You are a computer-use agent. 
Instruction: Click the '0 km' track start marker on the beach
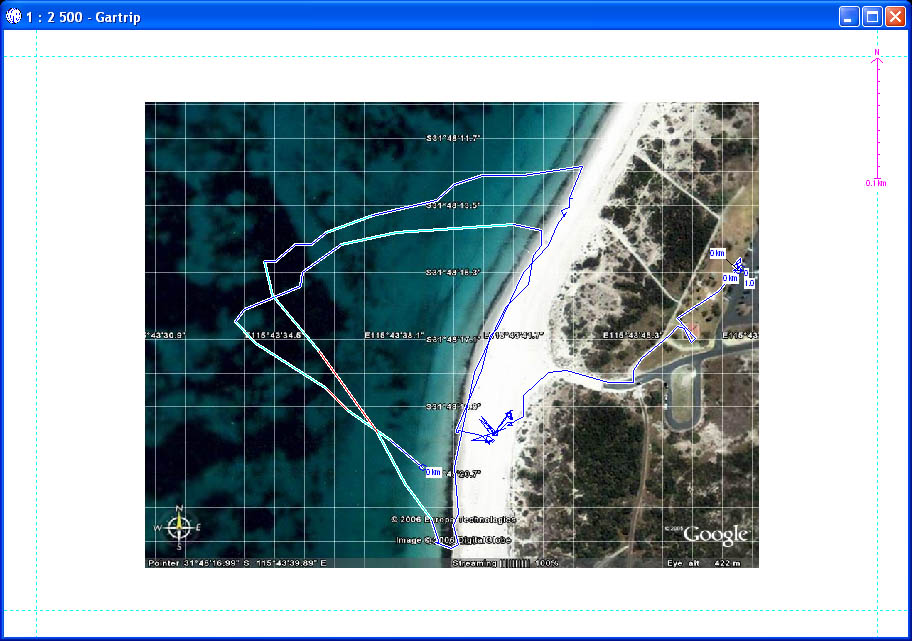[x=435, y=471]
